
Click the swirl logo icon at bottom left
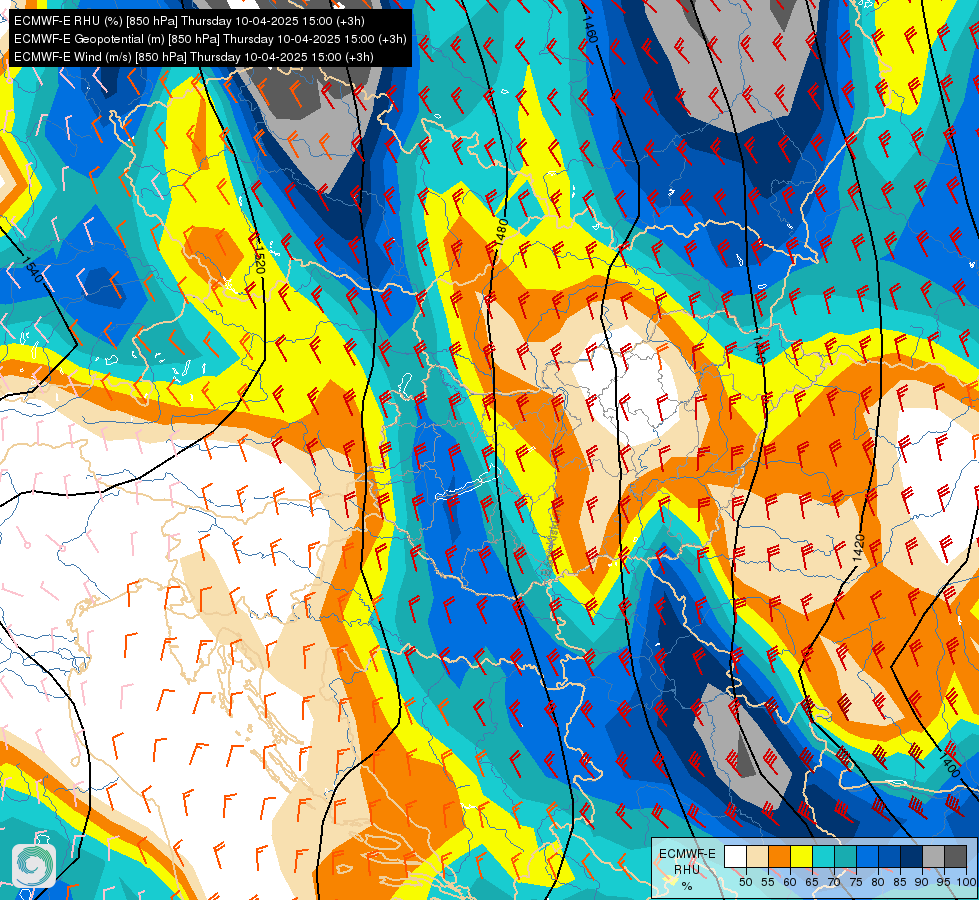[34, 865]
